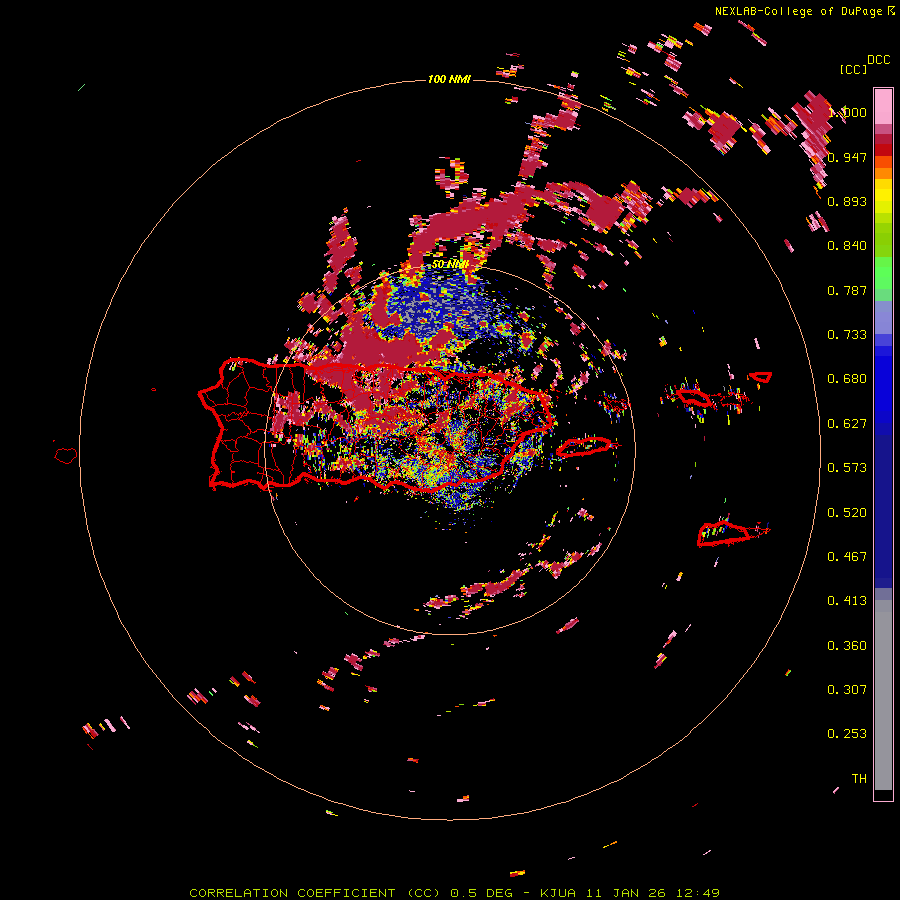This screenshot has height=900, width=900.
Task: Click the 0.413 color scale value
Action: pyautogui.click(x=847, y=600)
